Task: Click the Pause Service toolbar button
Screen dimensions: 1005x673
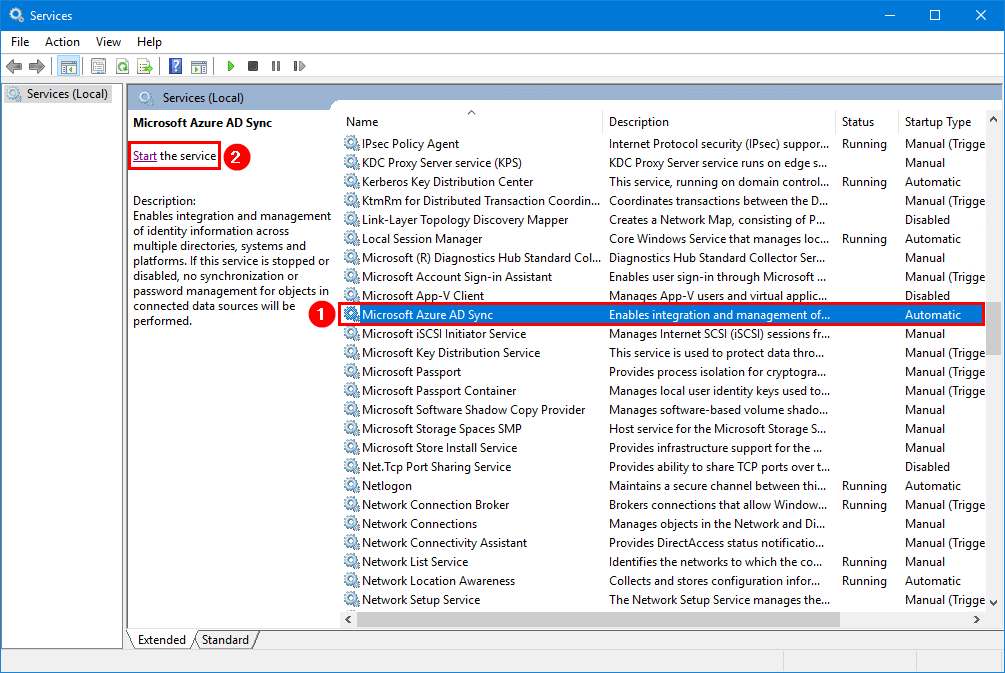Action: coord(276,66)
